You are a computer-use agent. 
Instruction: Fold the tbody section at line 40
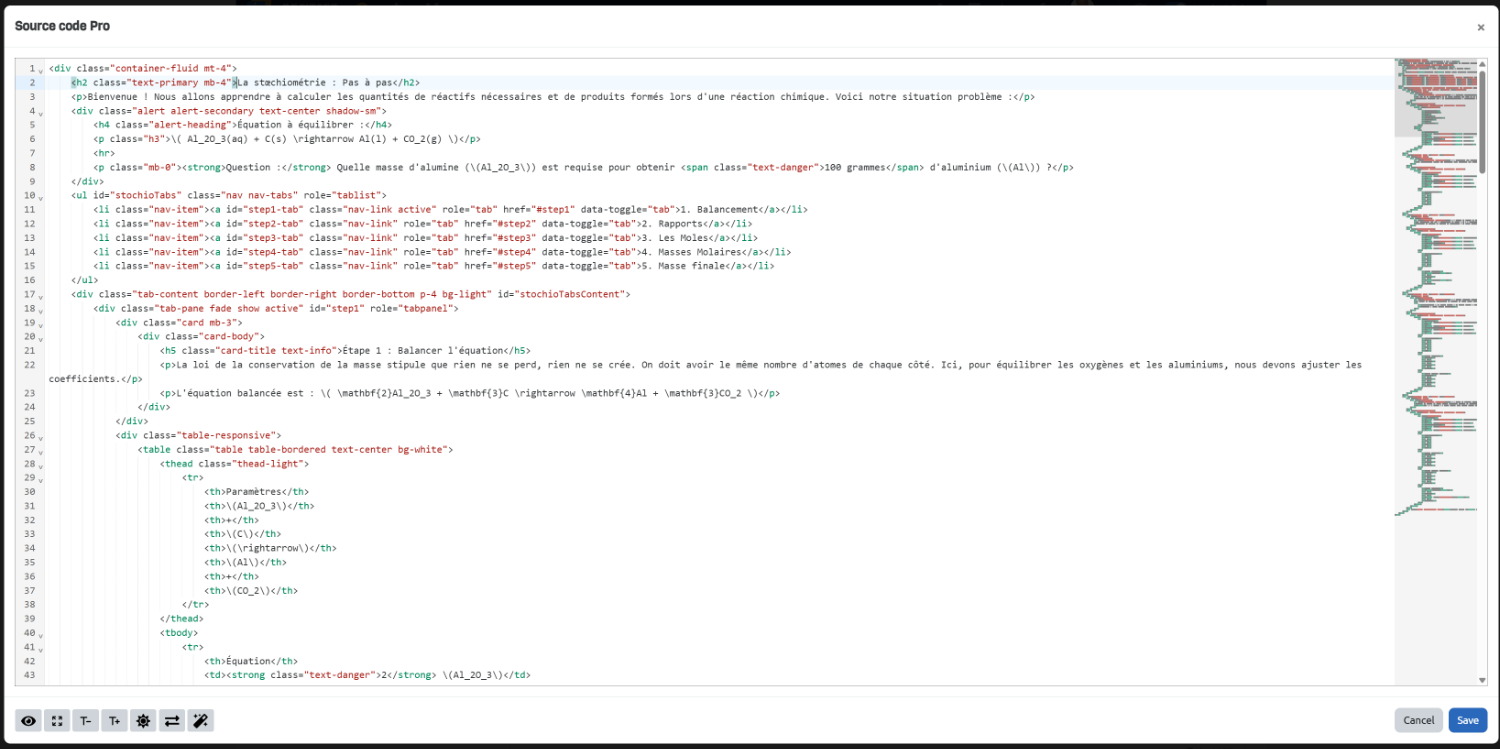(x=40, y=634)
